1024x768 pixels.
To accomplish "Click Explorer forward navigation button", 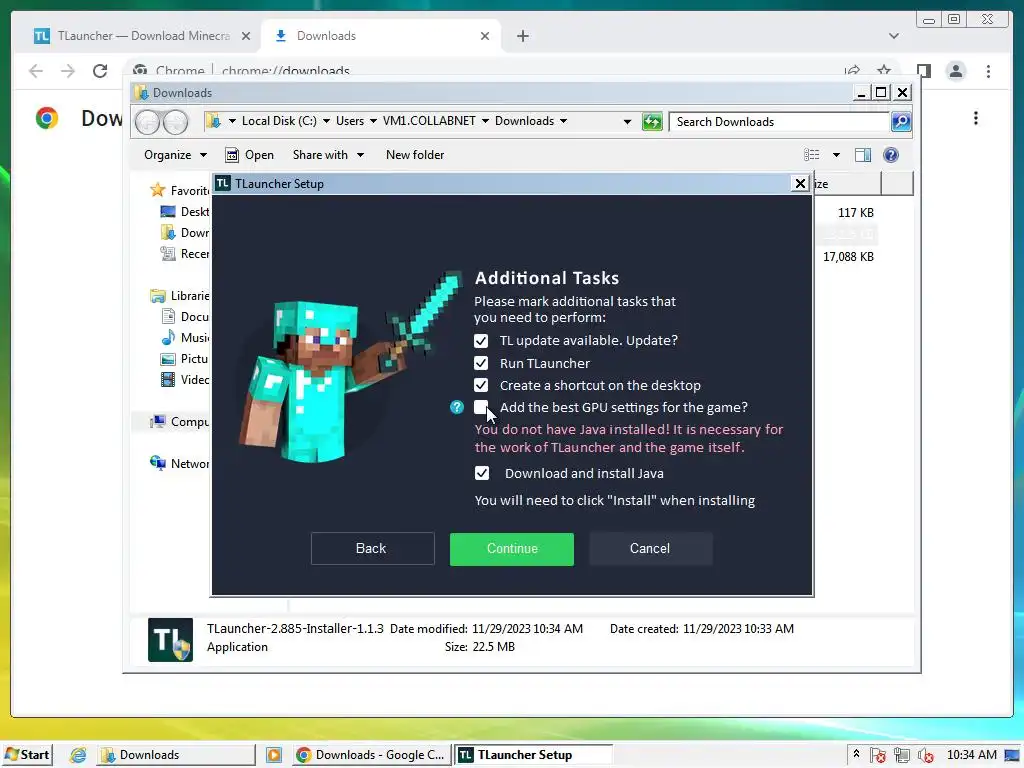I will tap(175, 122).
